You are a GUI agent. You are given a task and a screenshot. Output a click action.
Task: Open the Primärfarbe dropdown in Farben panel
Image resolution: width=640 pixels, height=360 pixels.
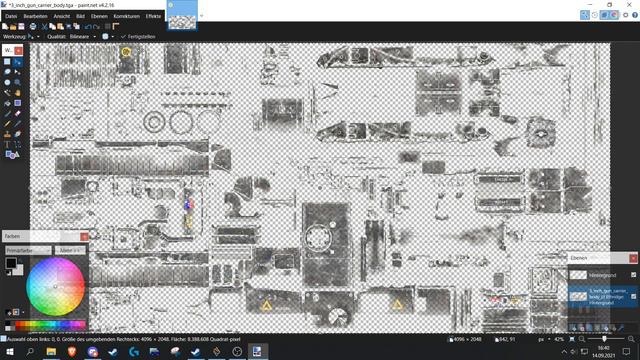(x=28, y=250)
